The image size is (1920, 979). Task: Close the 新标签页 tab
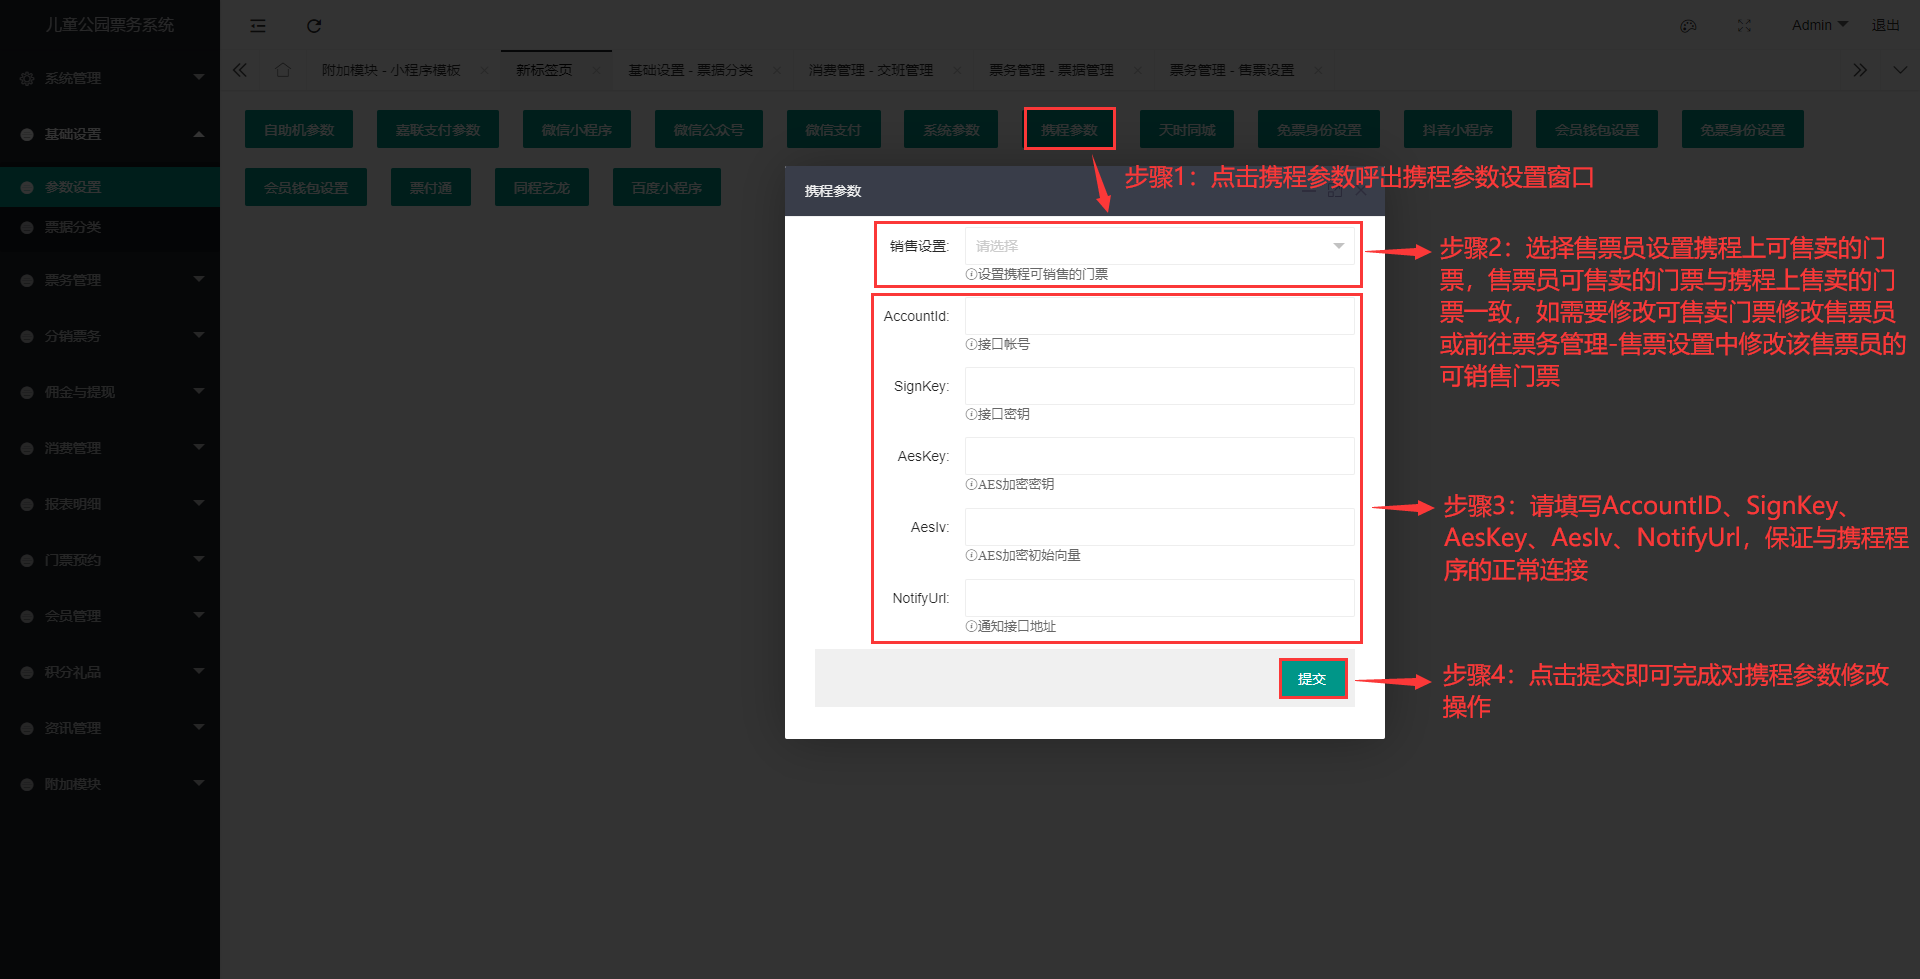point(597,70)
